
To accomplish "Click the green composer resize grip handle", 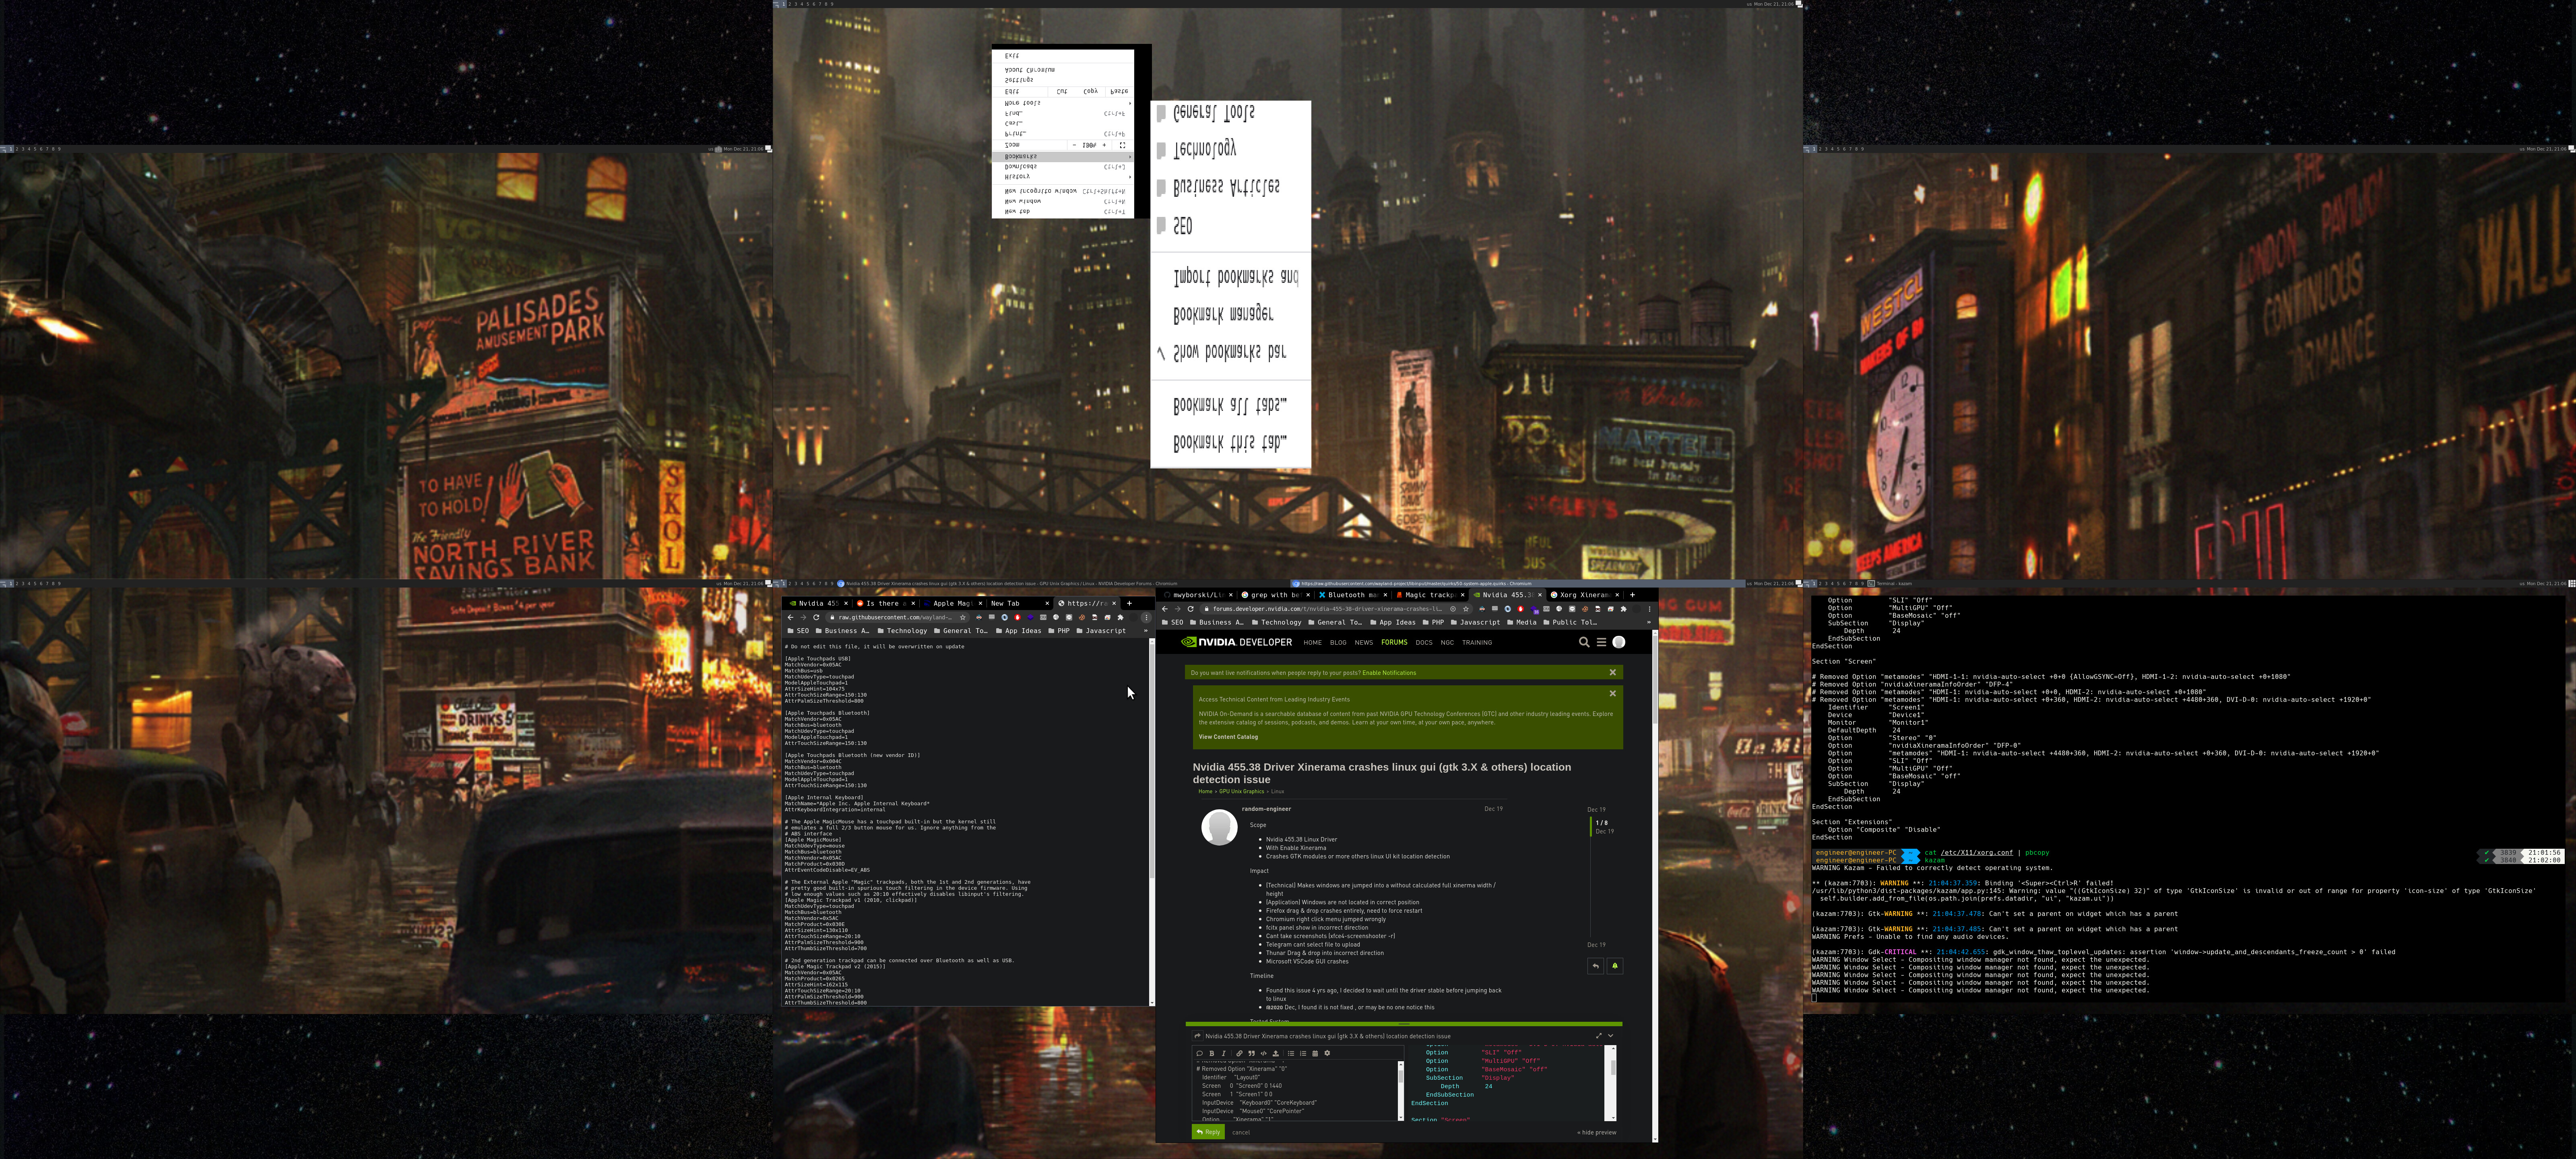I will point(1404,1024).
